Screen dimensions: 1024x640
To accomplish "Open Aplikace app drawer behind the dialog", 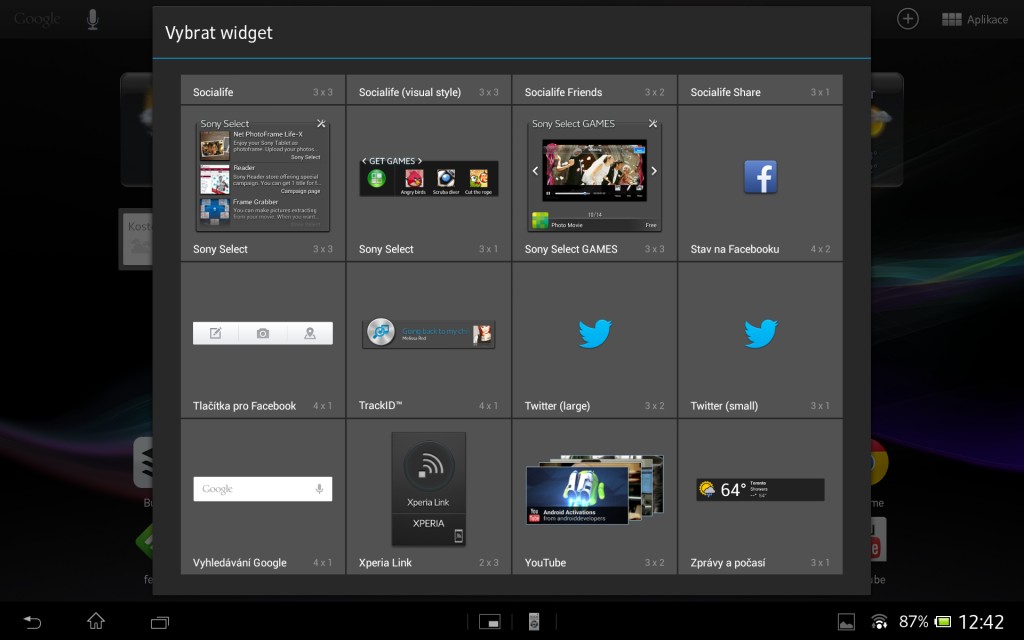I will tap(975, 20).
